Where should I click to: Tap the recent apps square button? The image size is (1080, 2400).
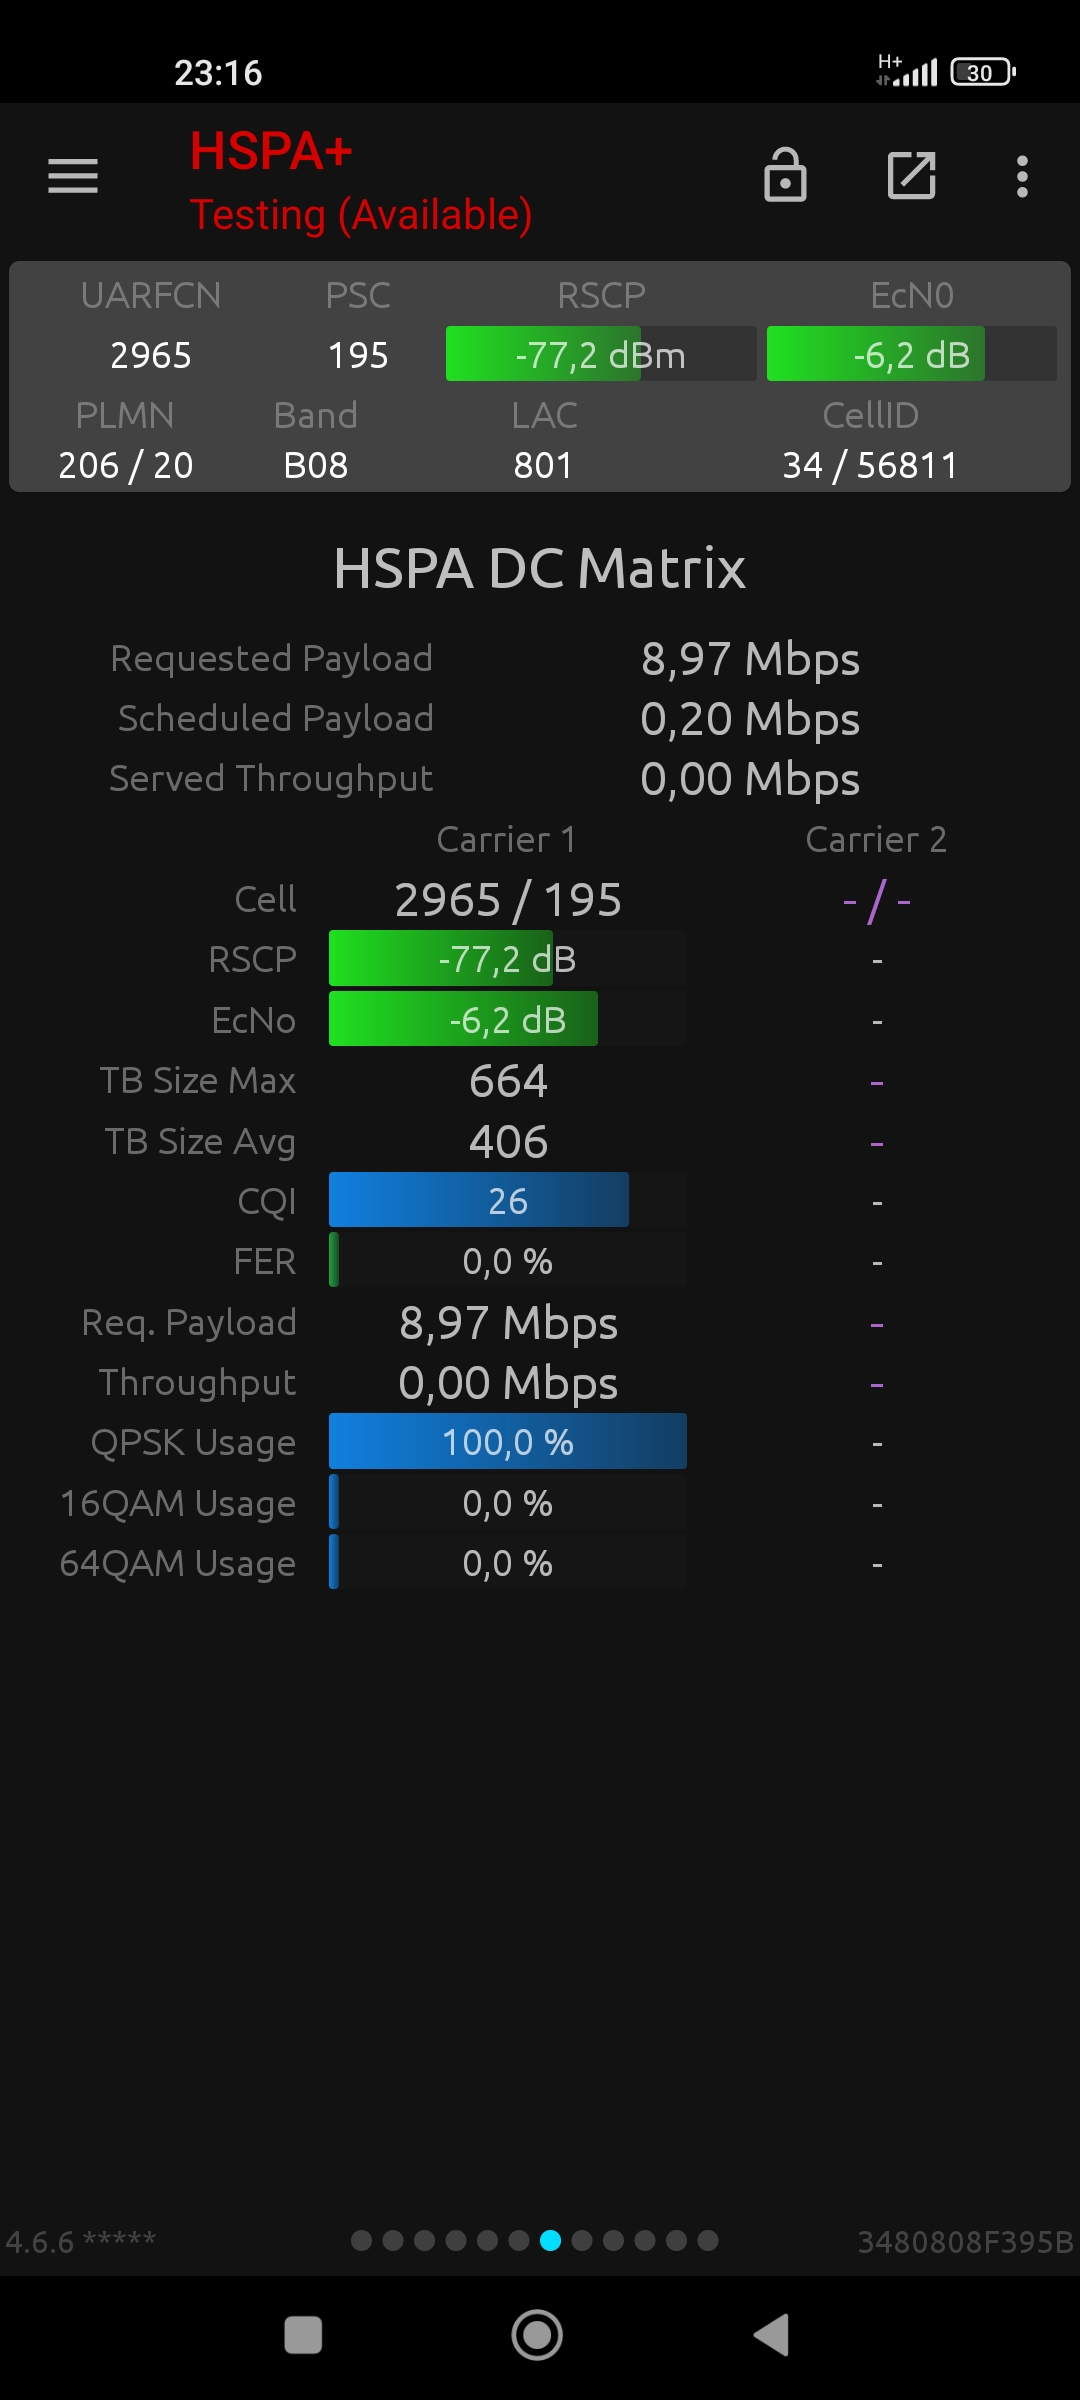point(303,2335)
